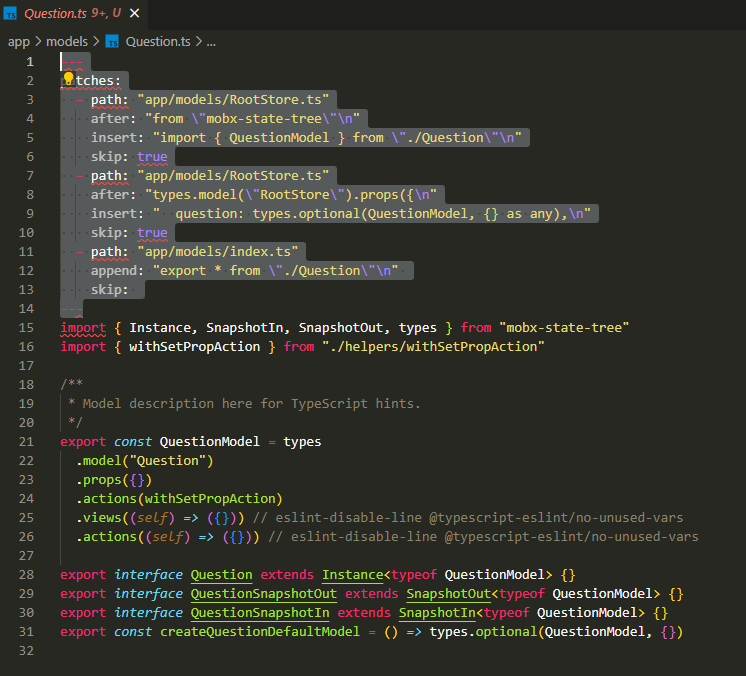746x676 pixels.
Task: Click 'QuestionSnapshotIn' interface name on line 30
Action: pyautogui.click(x=260, y=613)
